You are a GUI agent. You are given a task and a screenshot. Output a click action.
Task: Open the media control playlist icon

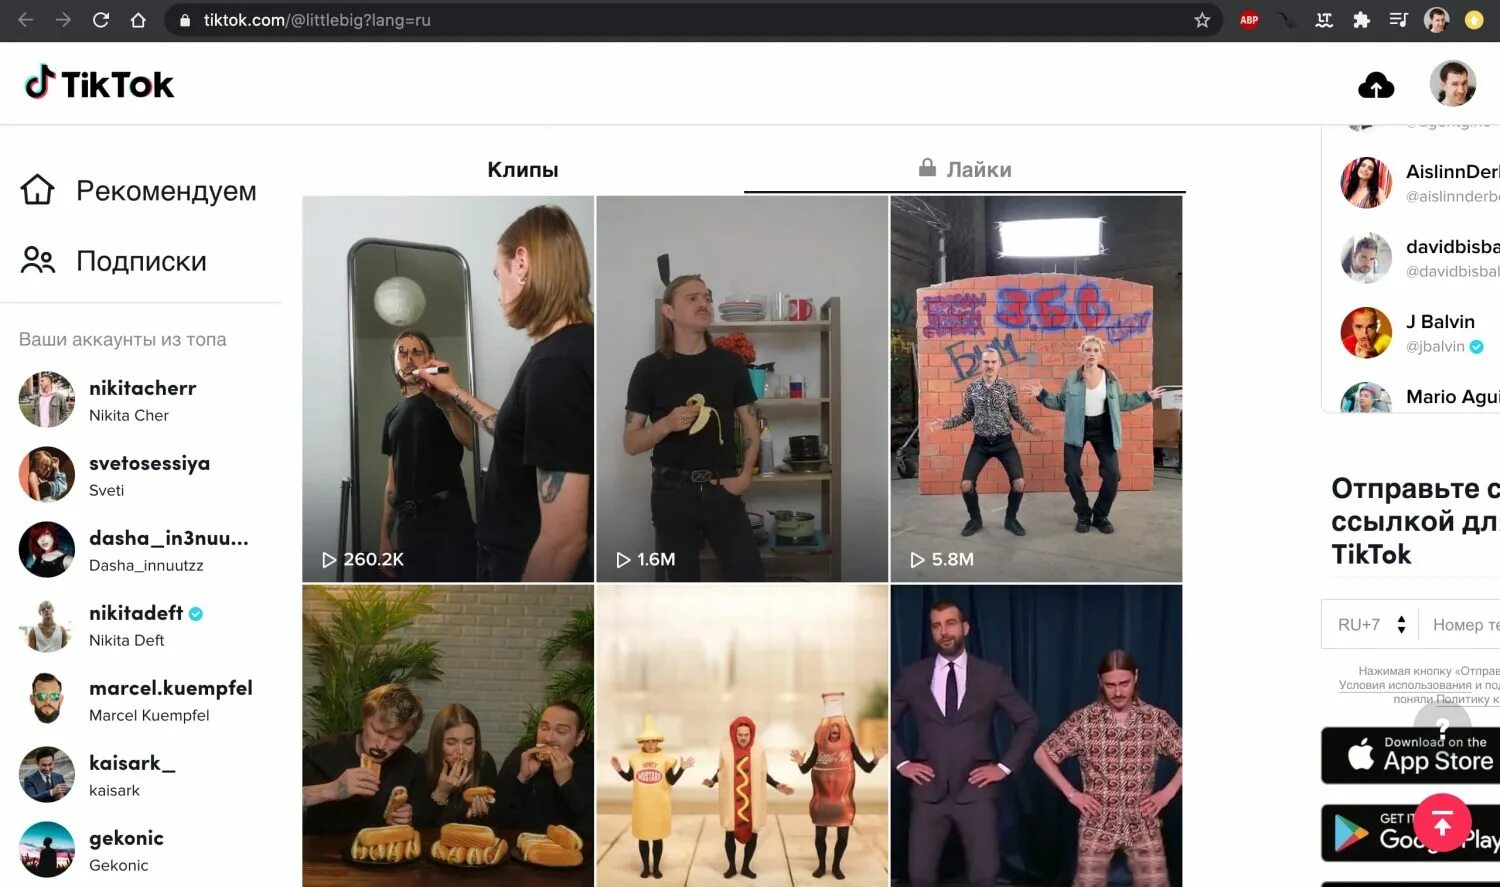pos(1398,20)
